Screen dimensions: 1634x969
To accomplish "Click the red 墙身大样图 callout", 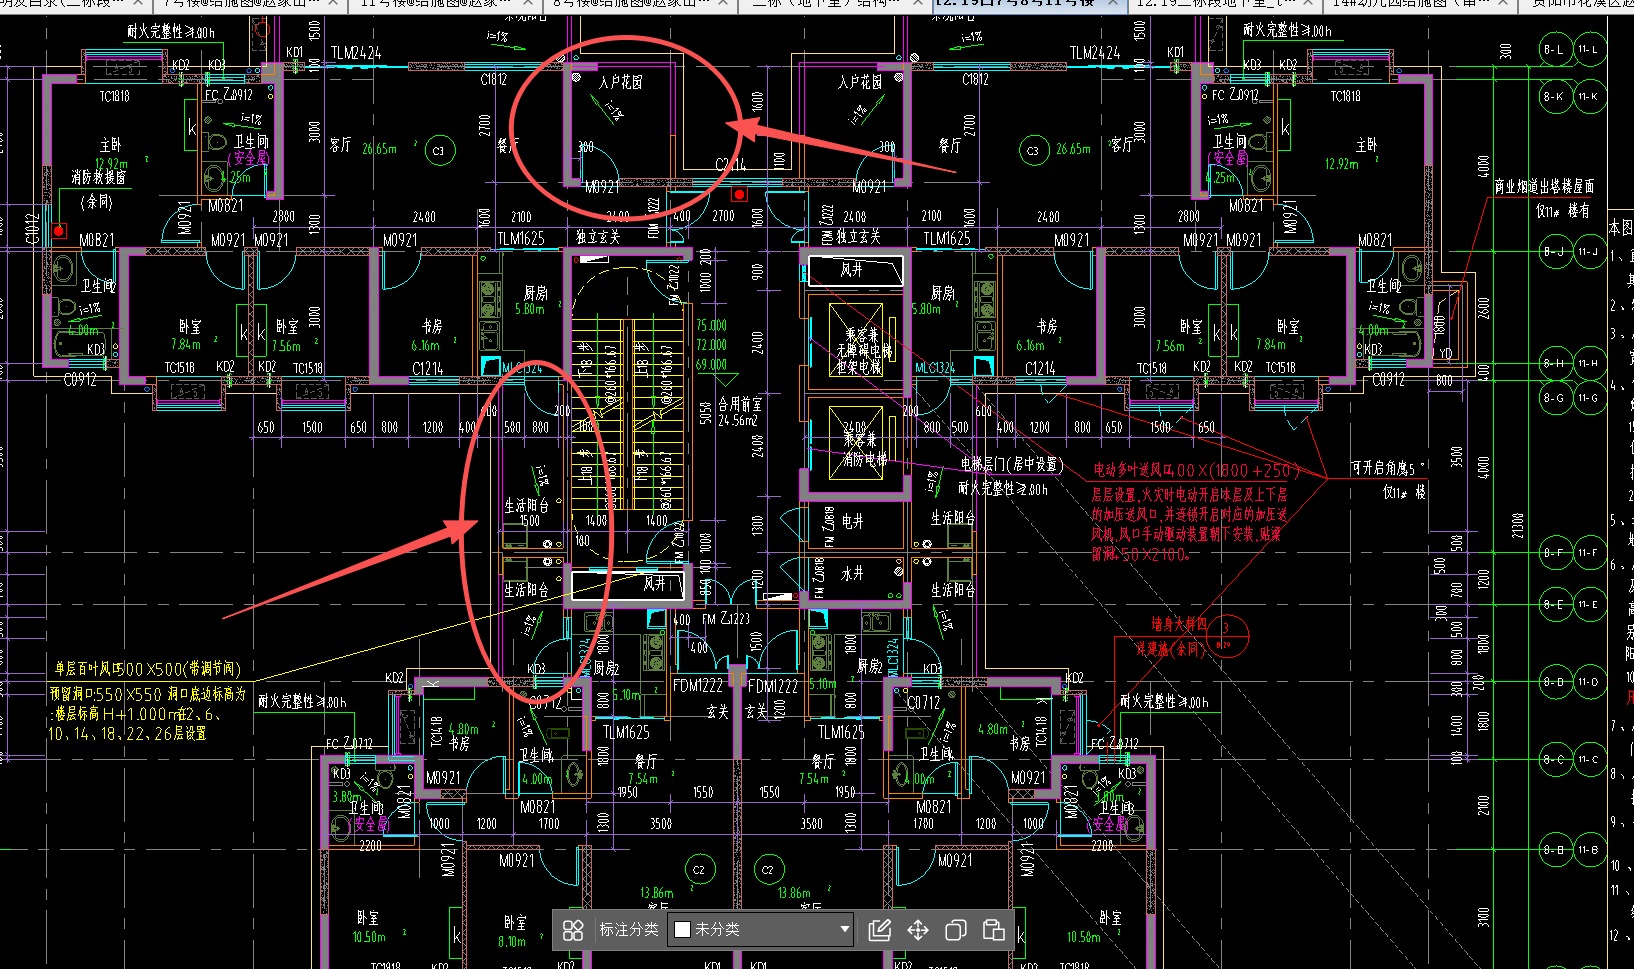I will (1179, 624).
